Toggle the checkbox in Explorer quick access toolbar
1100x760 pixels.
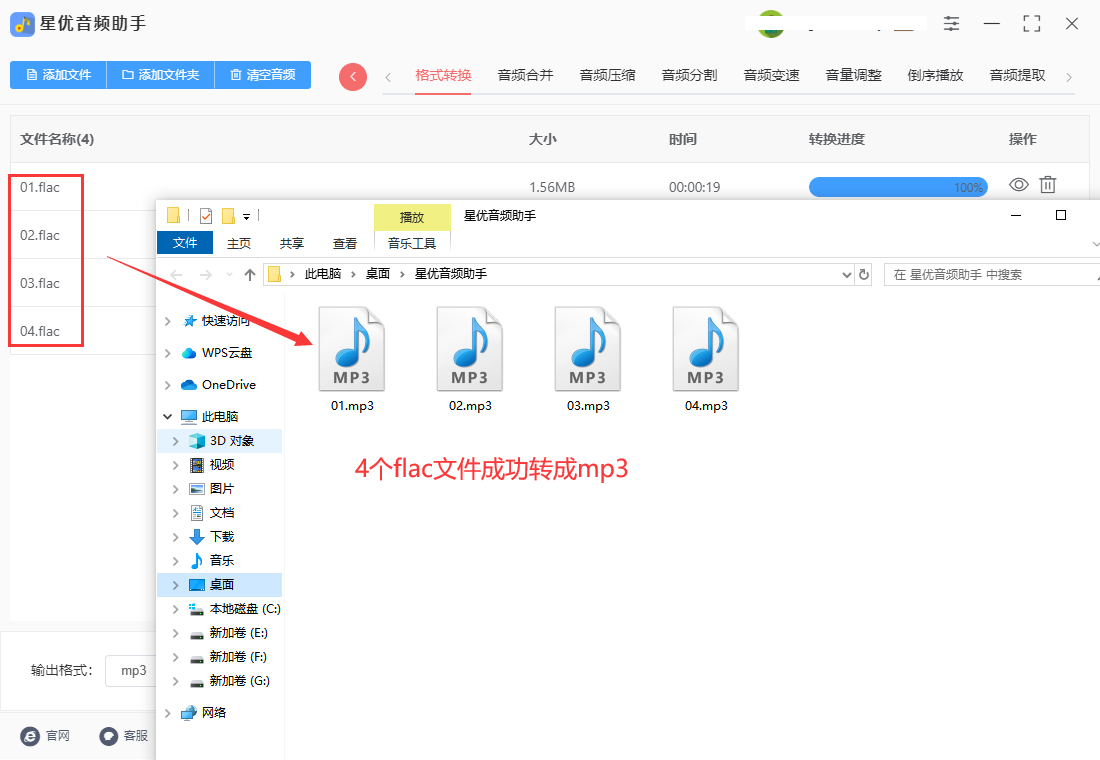[x=205, y=214]
